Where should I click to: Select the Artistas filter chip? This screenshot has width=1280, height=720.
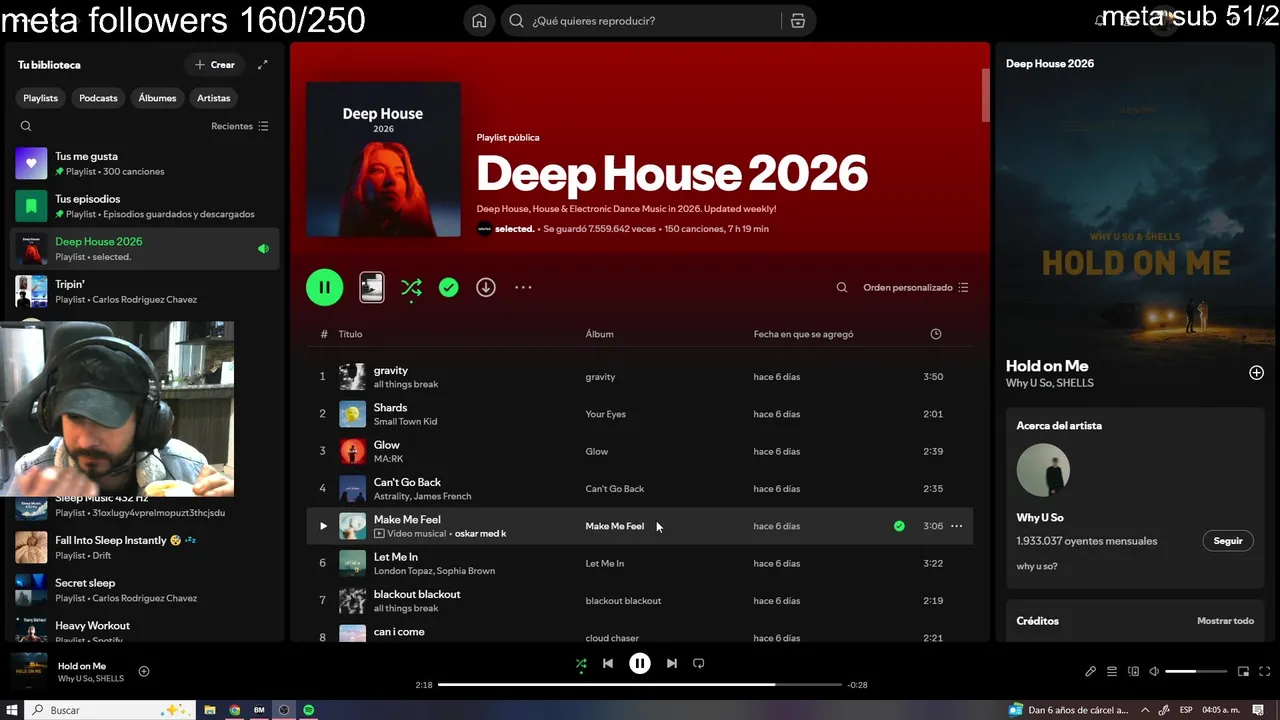pos(214,98)
